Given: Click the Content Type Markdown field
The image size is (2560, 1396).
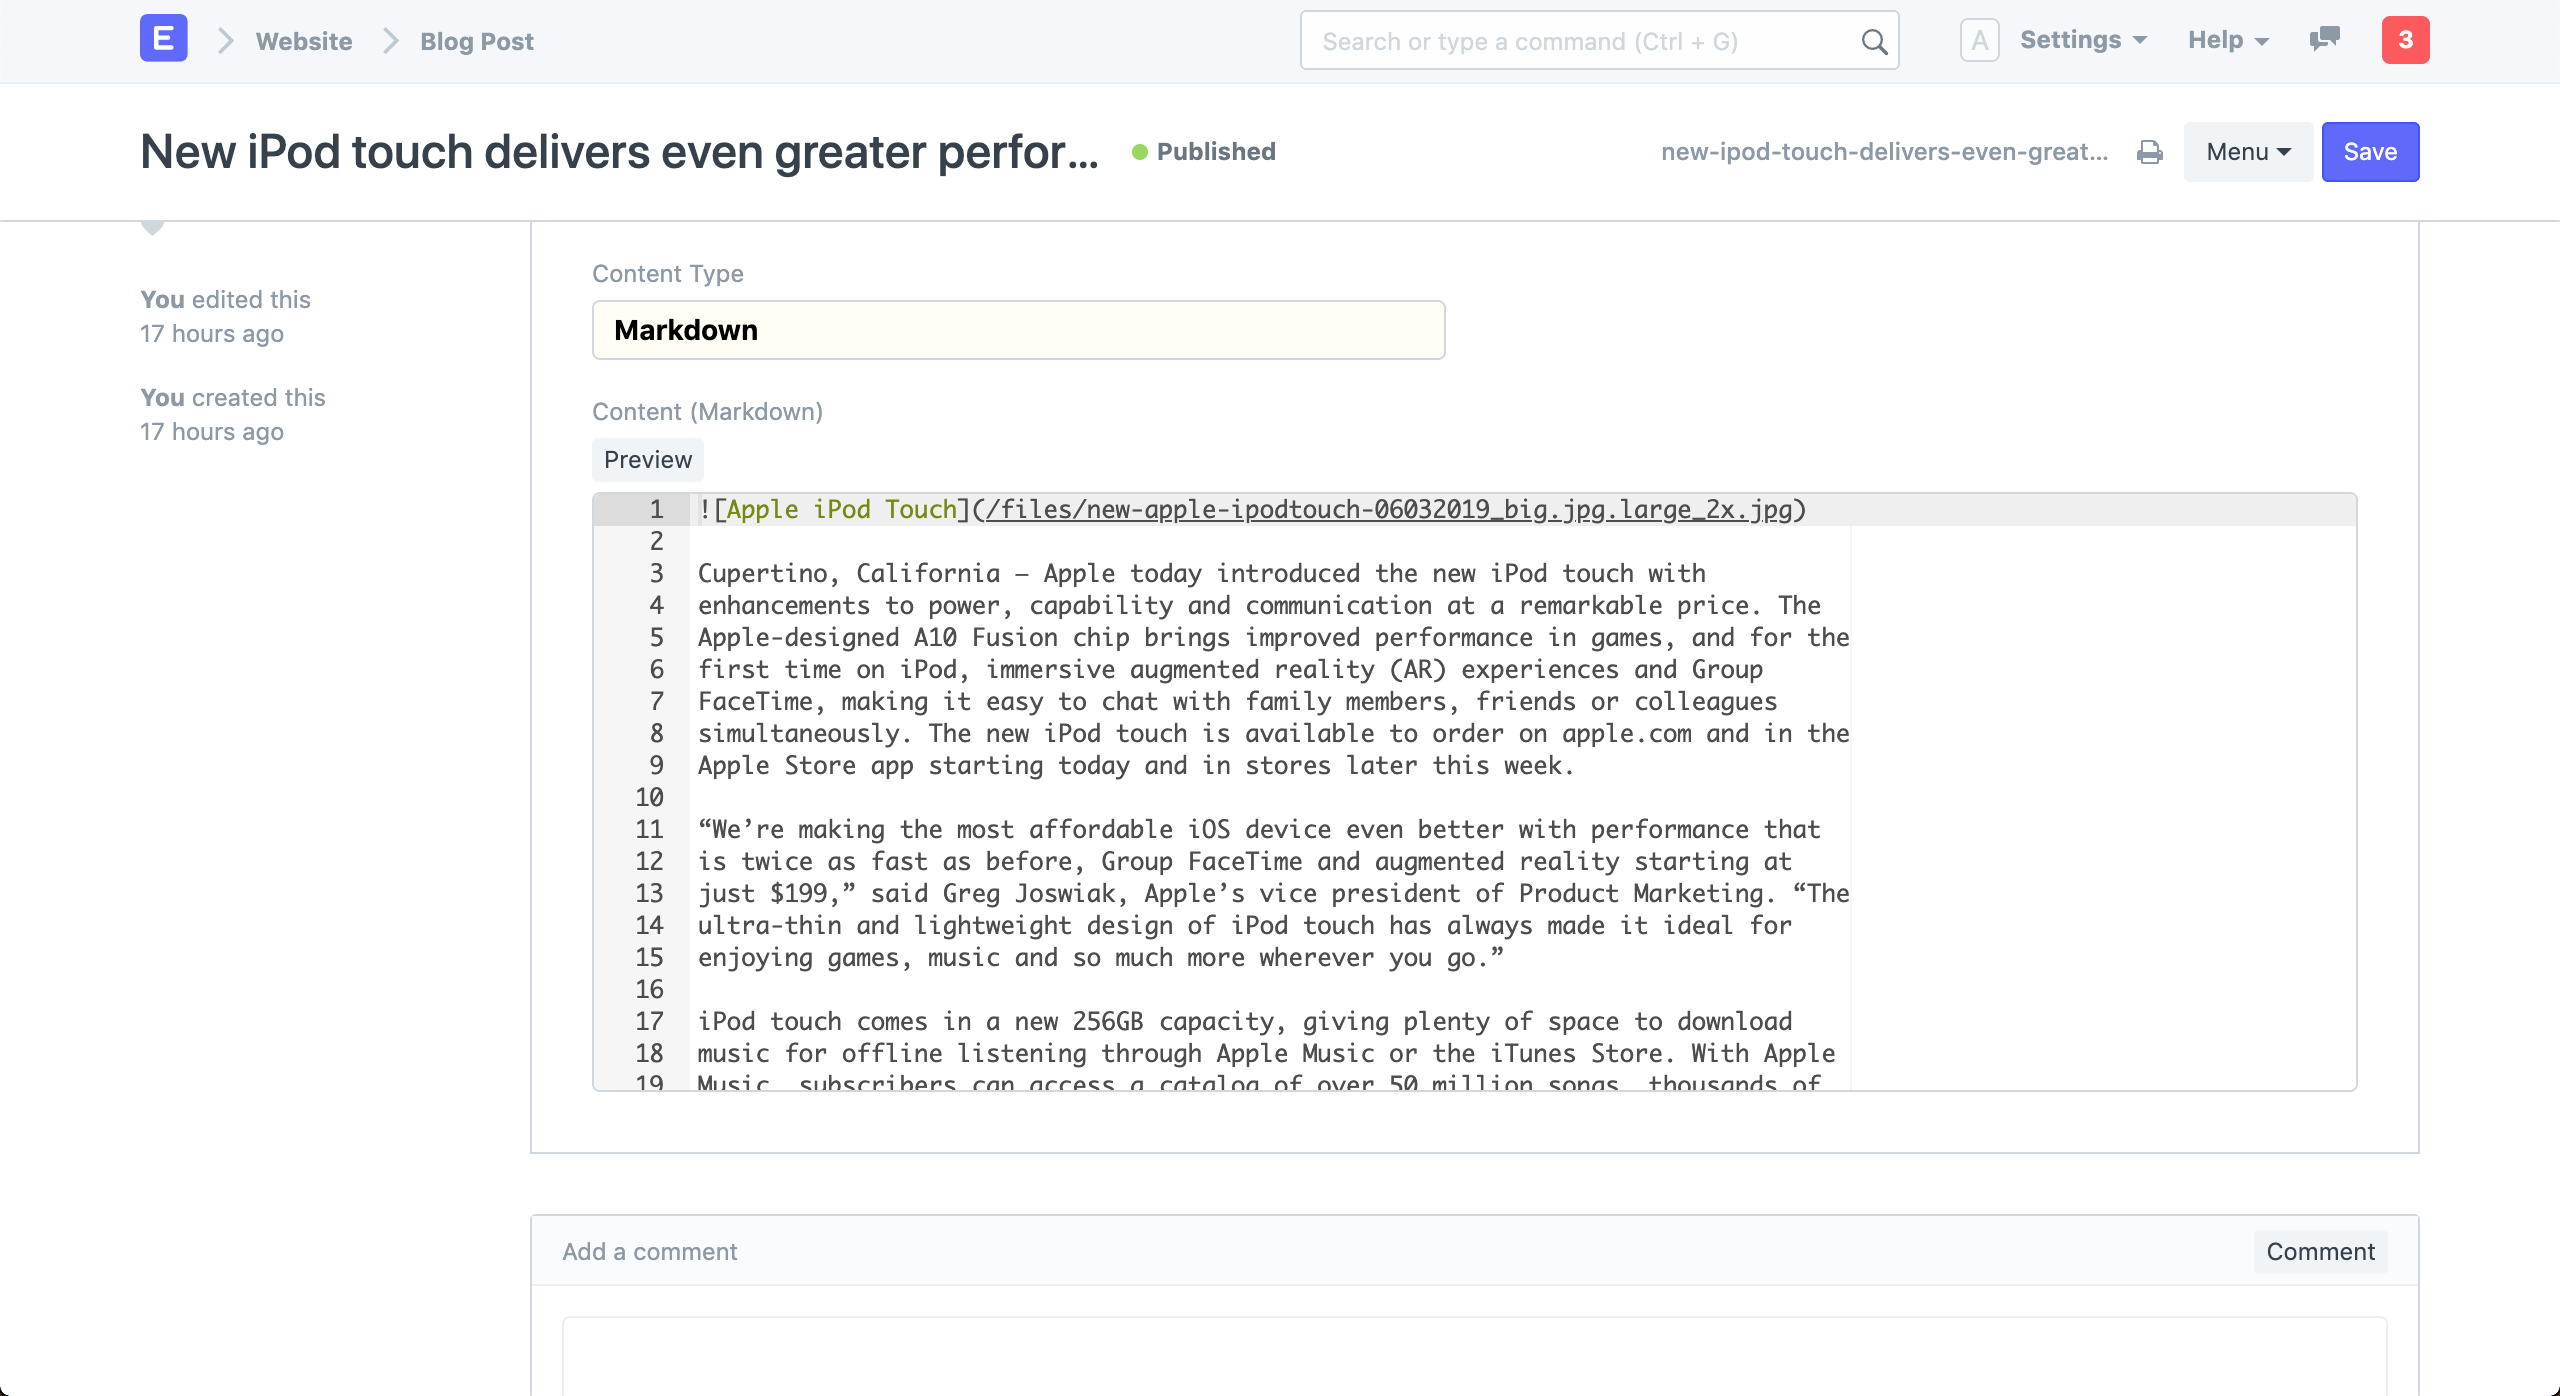Looking at the screenshot, I should pos(1018,329).
